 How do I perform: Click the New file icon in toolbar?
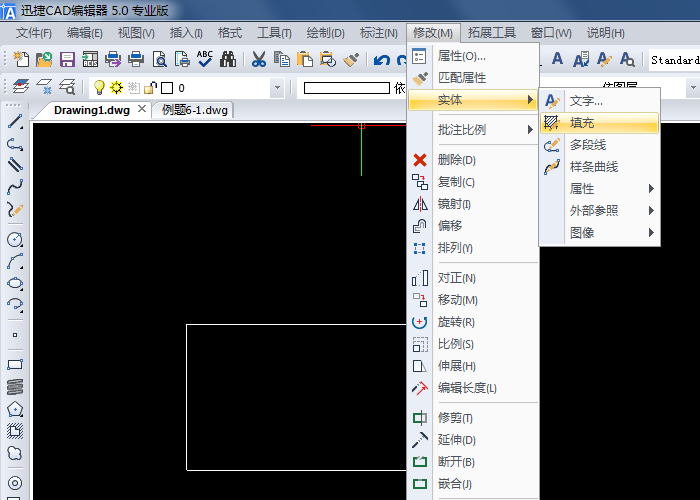(21, 59)
